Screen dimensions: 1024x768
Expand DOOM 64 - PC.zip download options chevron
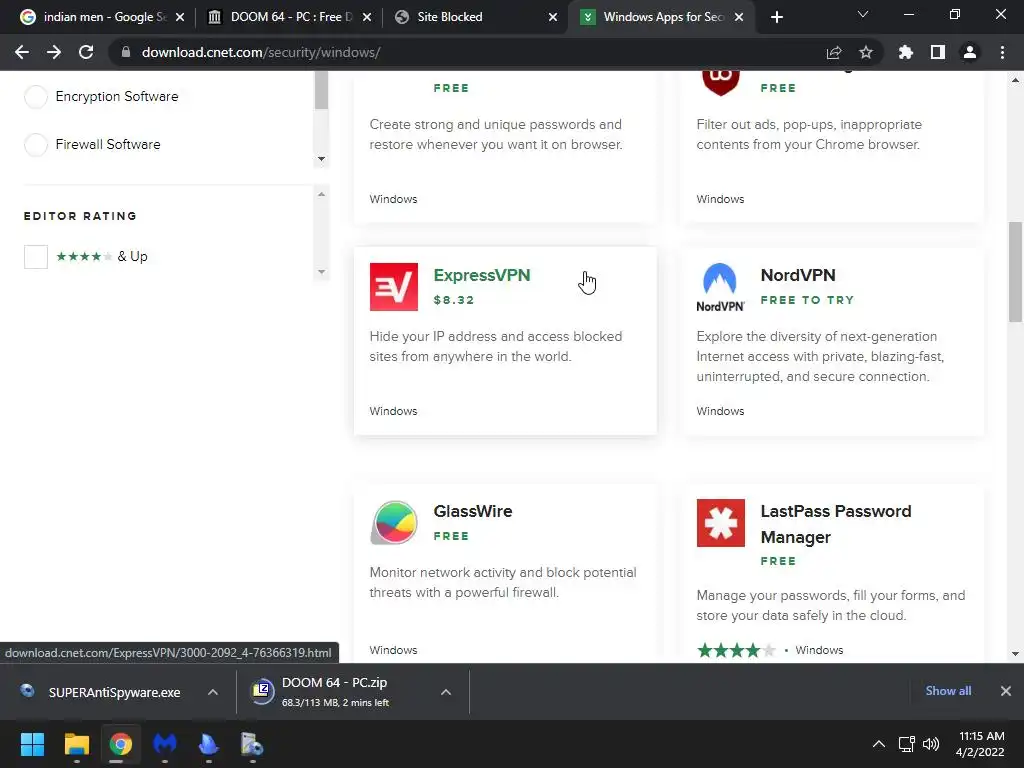[446, 692]
